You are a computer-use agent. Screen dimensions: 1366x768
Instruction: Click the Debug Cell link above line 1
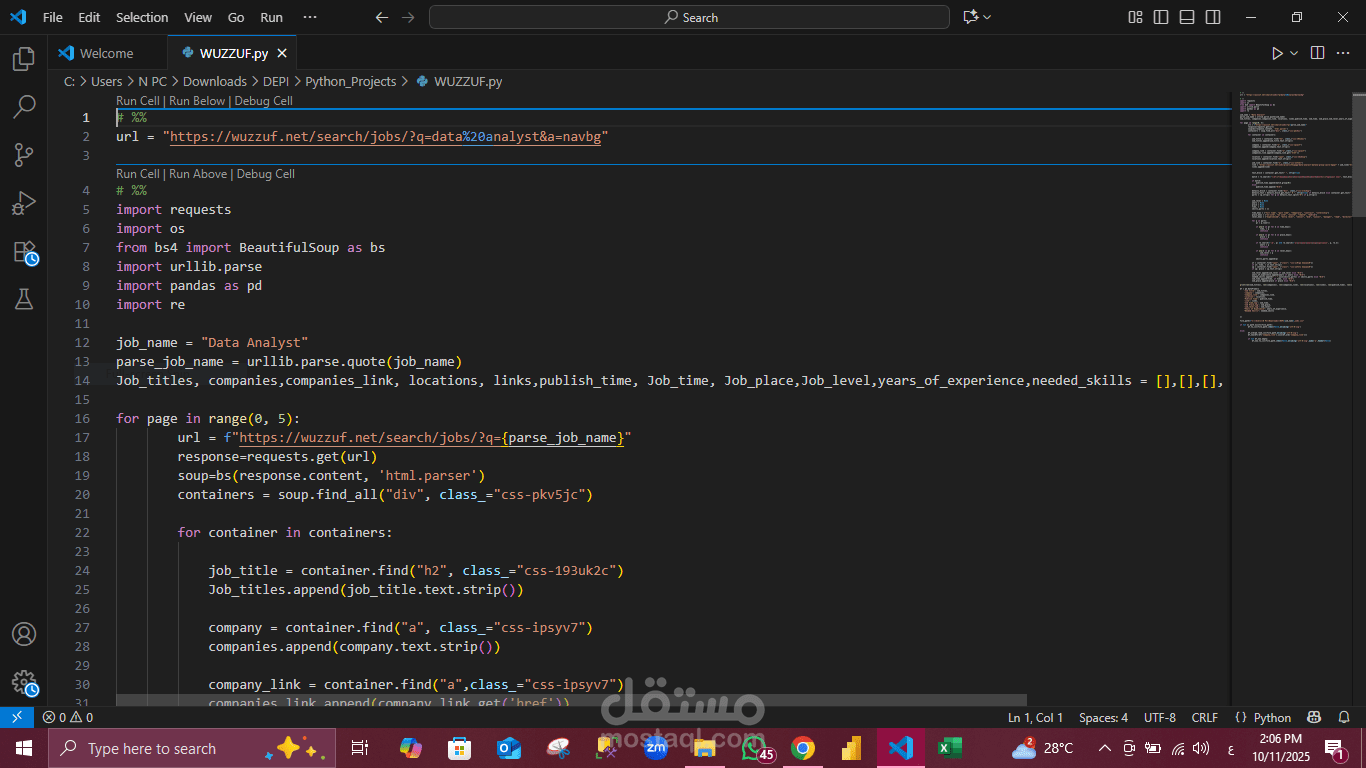[264, 100]
